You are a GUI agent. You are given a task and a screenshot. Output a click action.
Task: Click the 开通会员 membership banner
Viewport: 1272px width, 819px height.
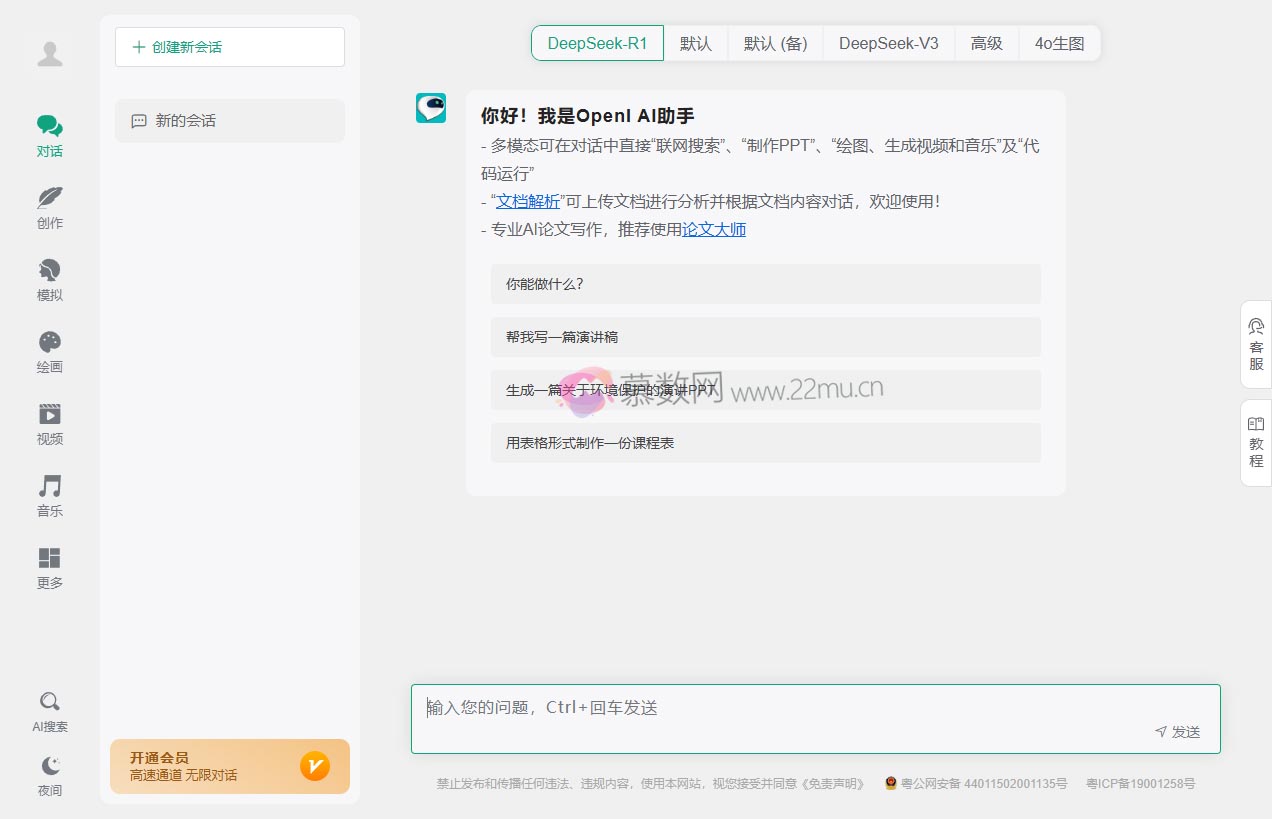pos(229,766)
